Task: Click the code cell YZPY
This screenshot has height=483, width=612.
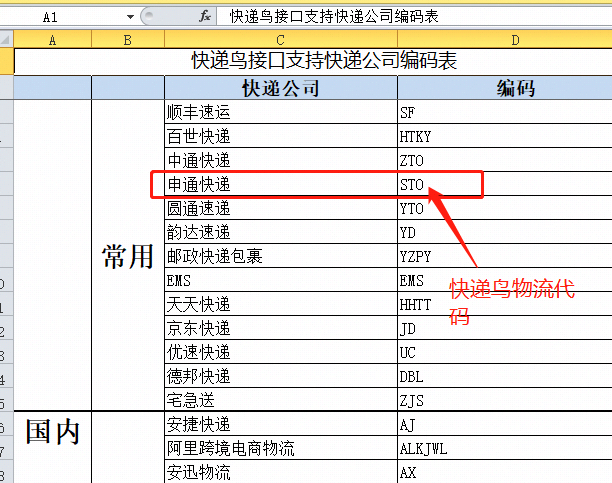Action: pyautogui.click(x=505, y=256)
